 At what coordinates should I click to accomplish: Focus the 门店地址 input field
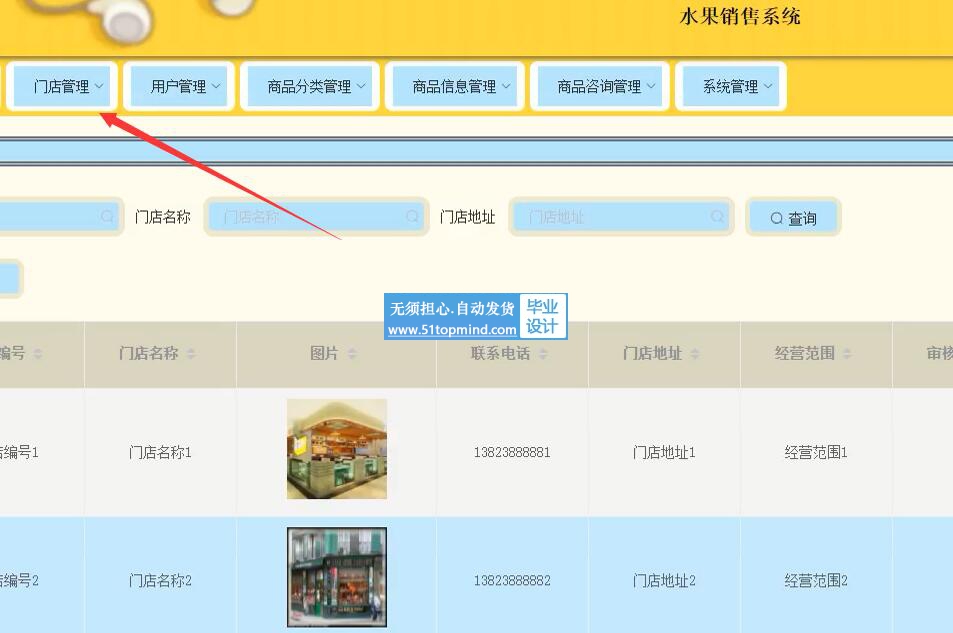click(621, 216)
